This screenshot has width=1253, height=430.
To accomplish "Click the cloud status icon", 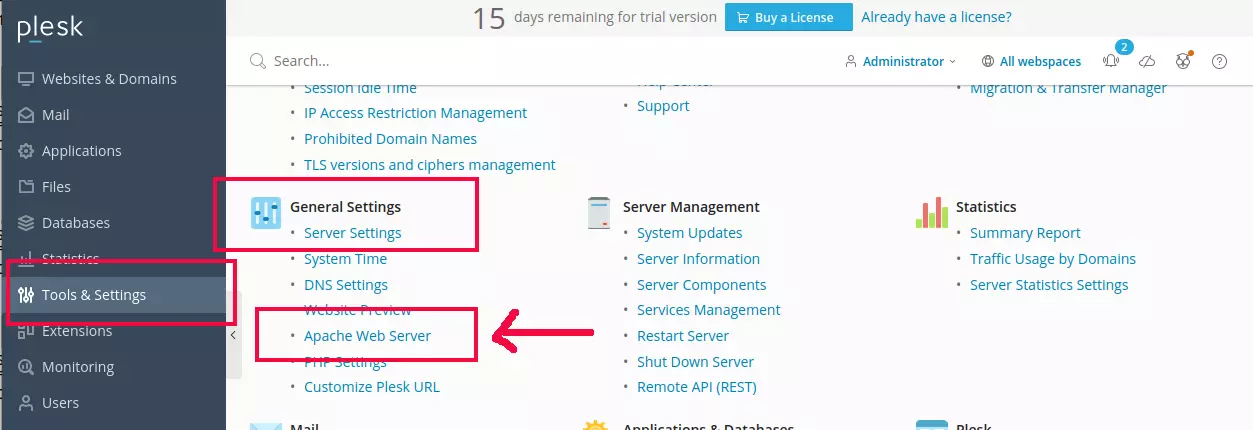I will coord(1147,61).
